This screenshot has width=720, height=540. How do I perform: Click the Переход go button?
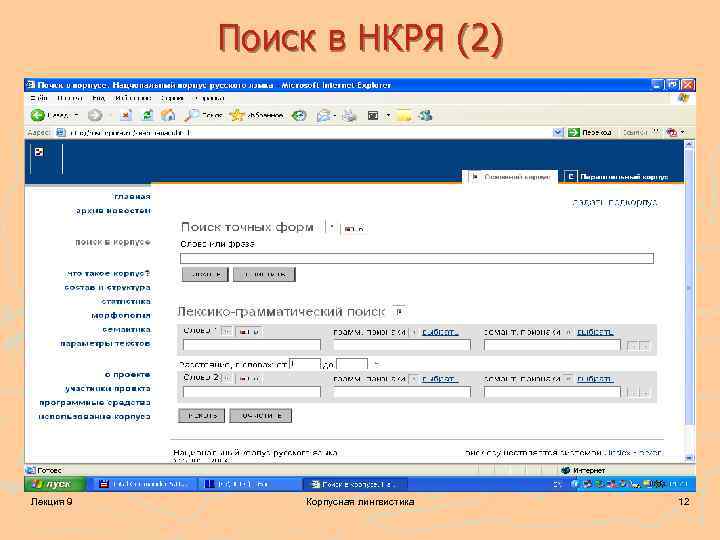coord(590,132)
